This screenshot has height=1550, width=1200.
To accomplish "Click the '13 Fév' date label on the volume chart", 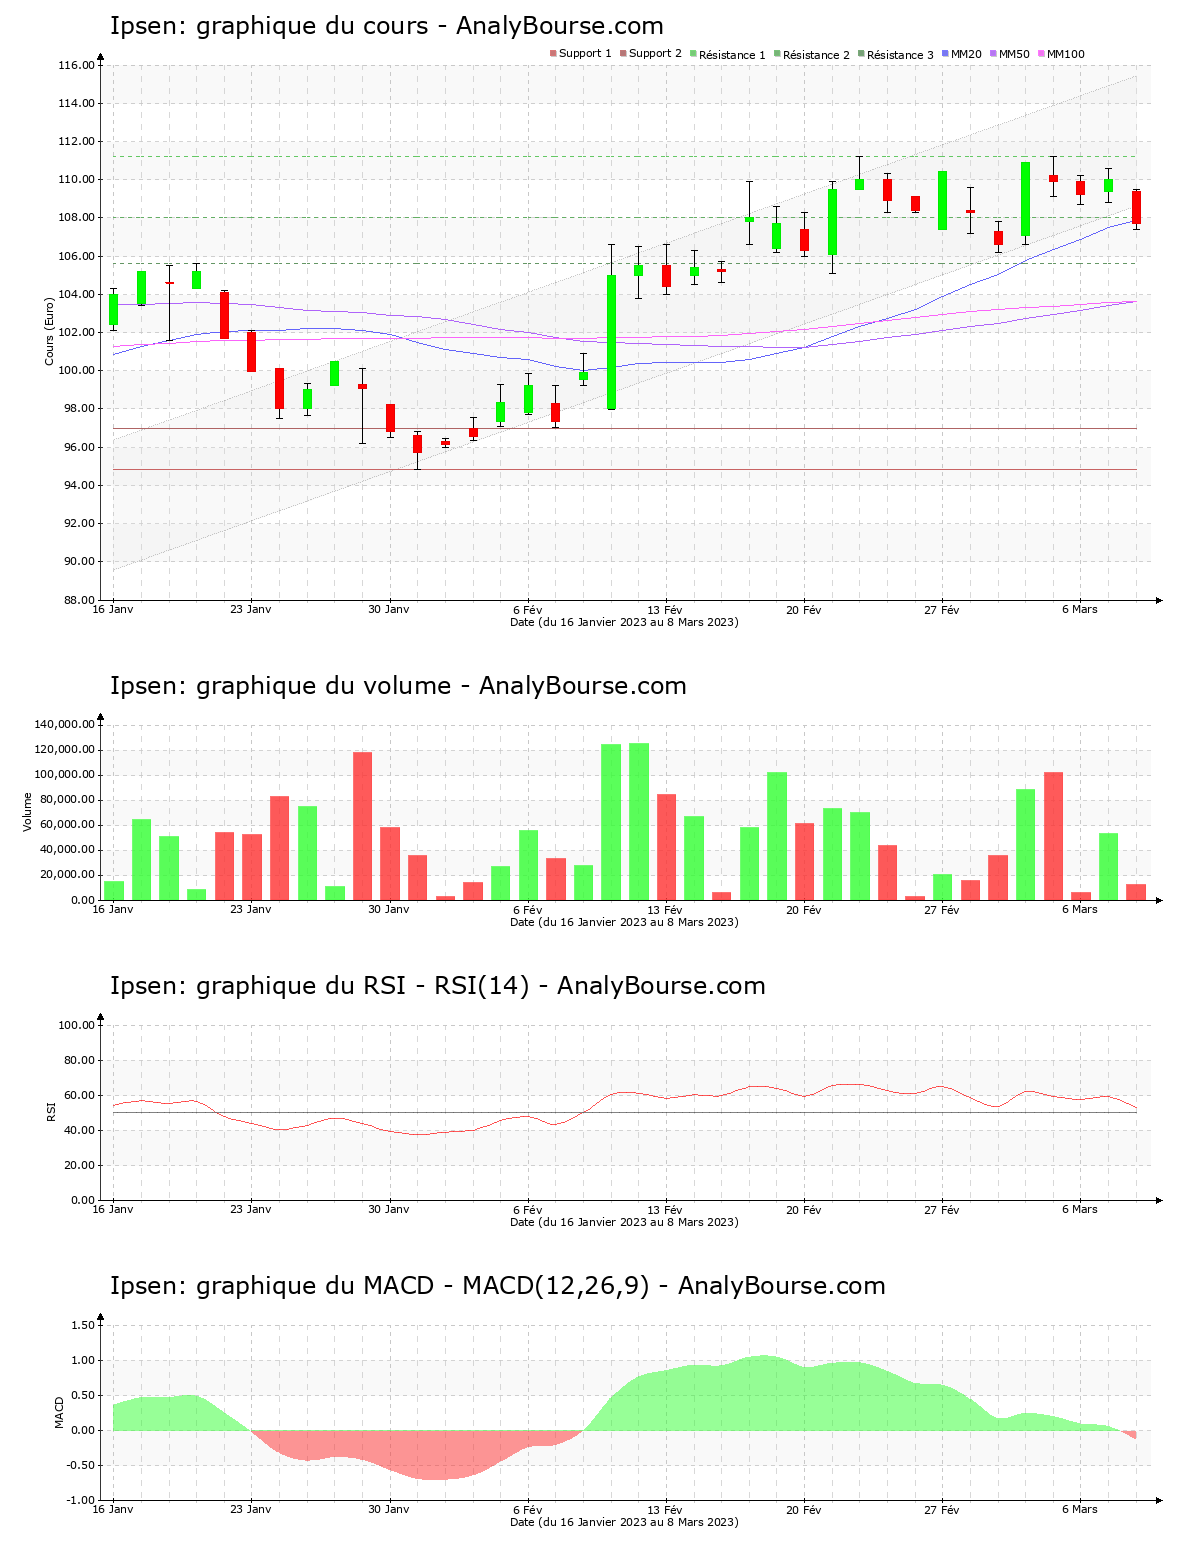I will (x=665, y=909).
